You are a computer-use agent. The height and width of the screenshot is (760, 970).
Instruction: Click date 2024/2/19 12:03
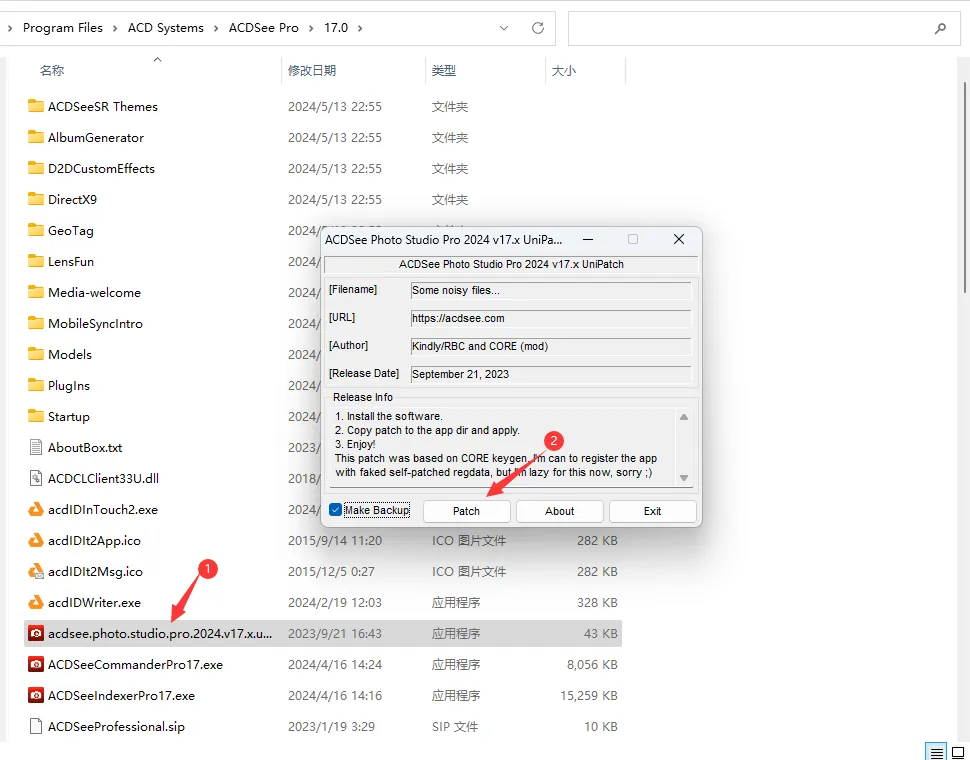click(x=335, y=602)
